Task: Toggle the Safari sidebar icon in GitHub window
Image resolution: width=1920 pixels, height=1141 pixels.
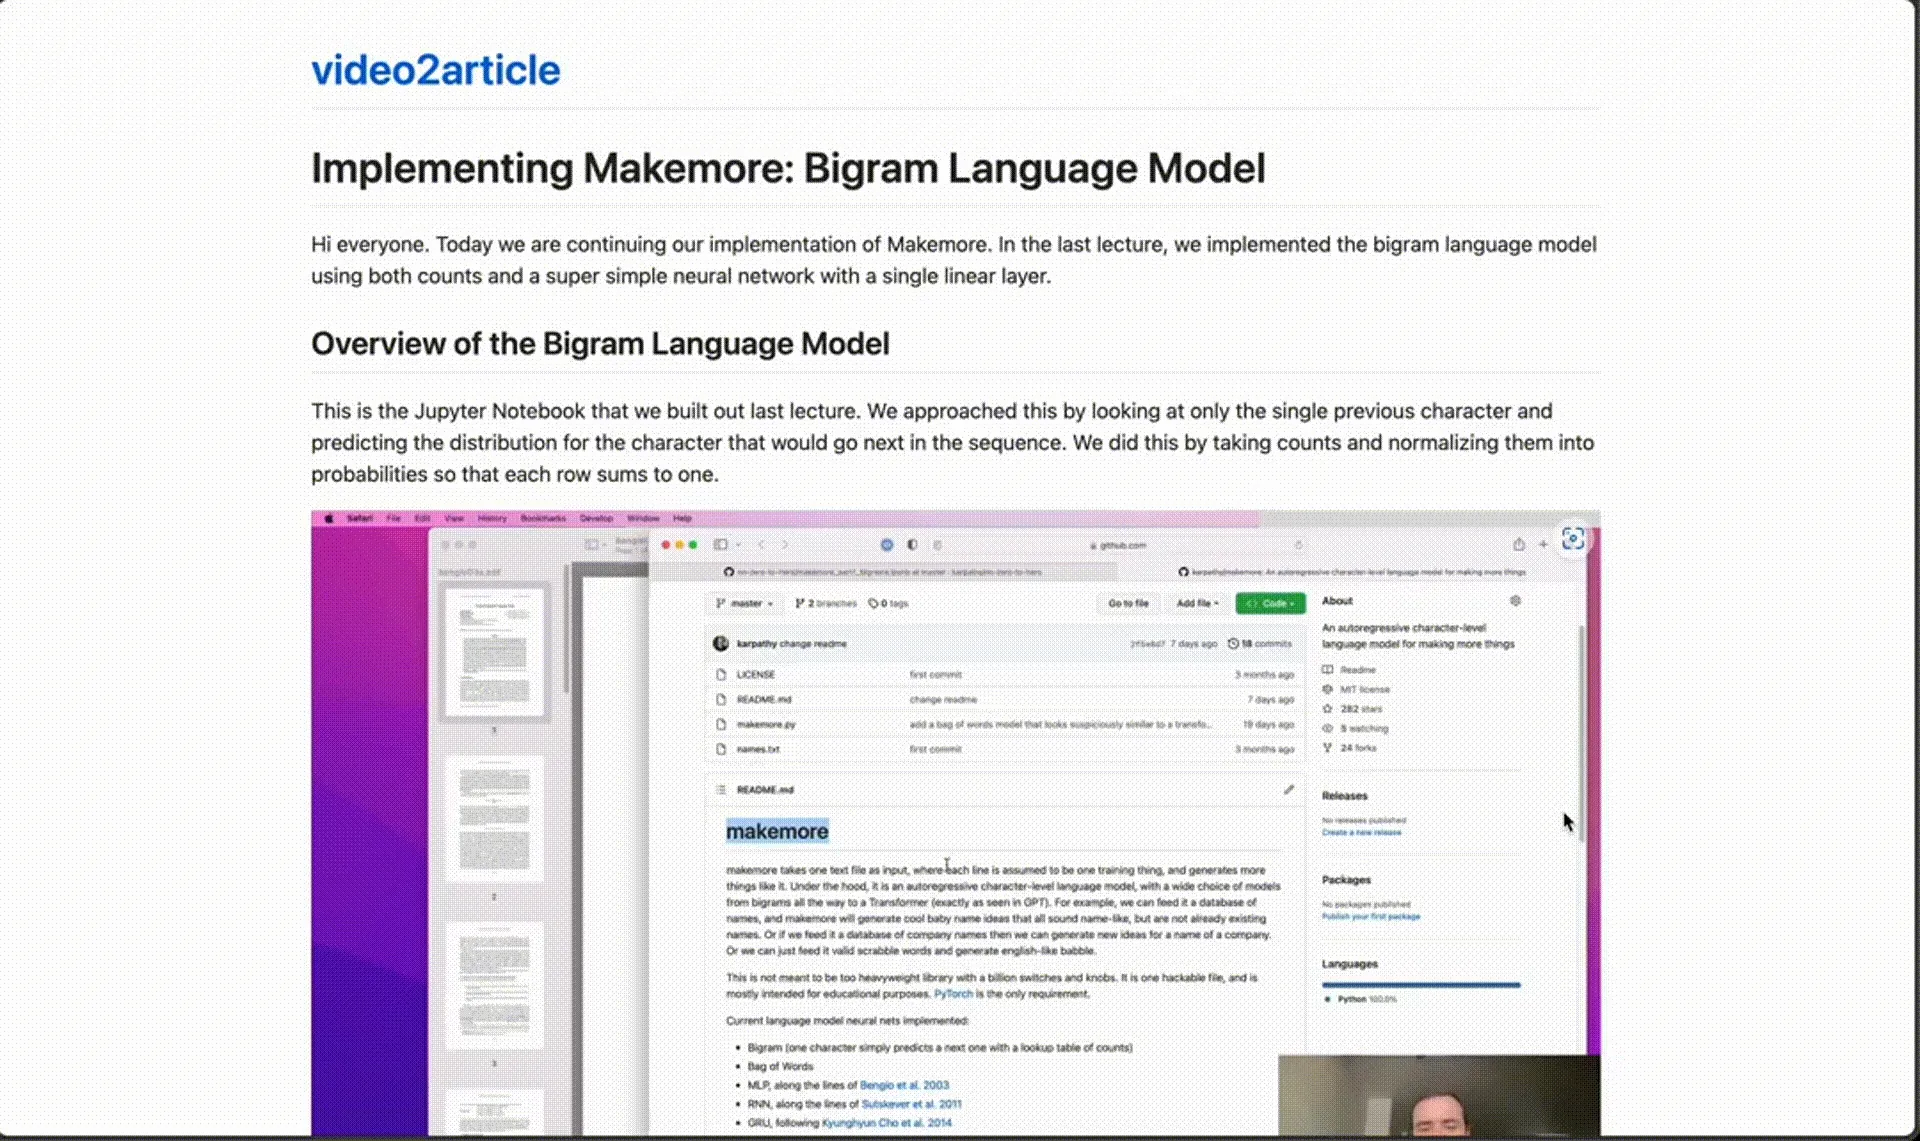Action: (x=720, y=545)
